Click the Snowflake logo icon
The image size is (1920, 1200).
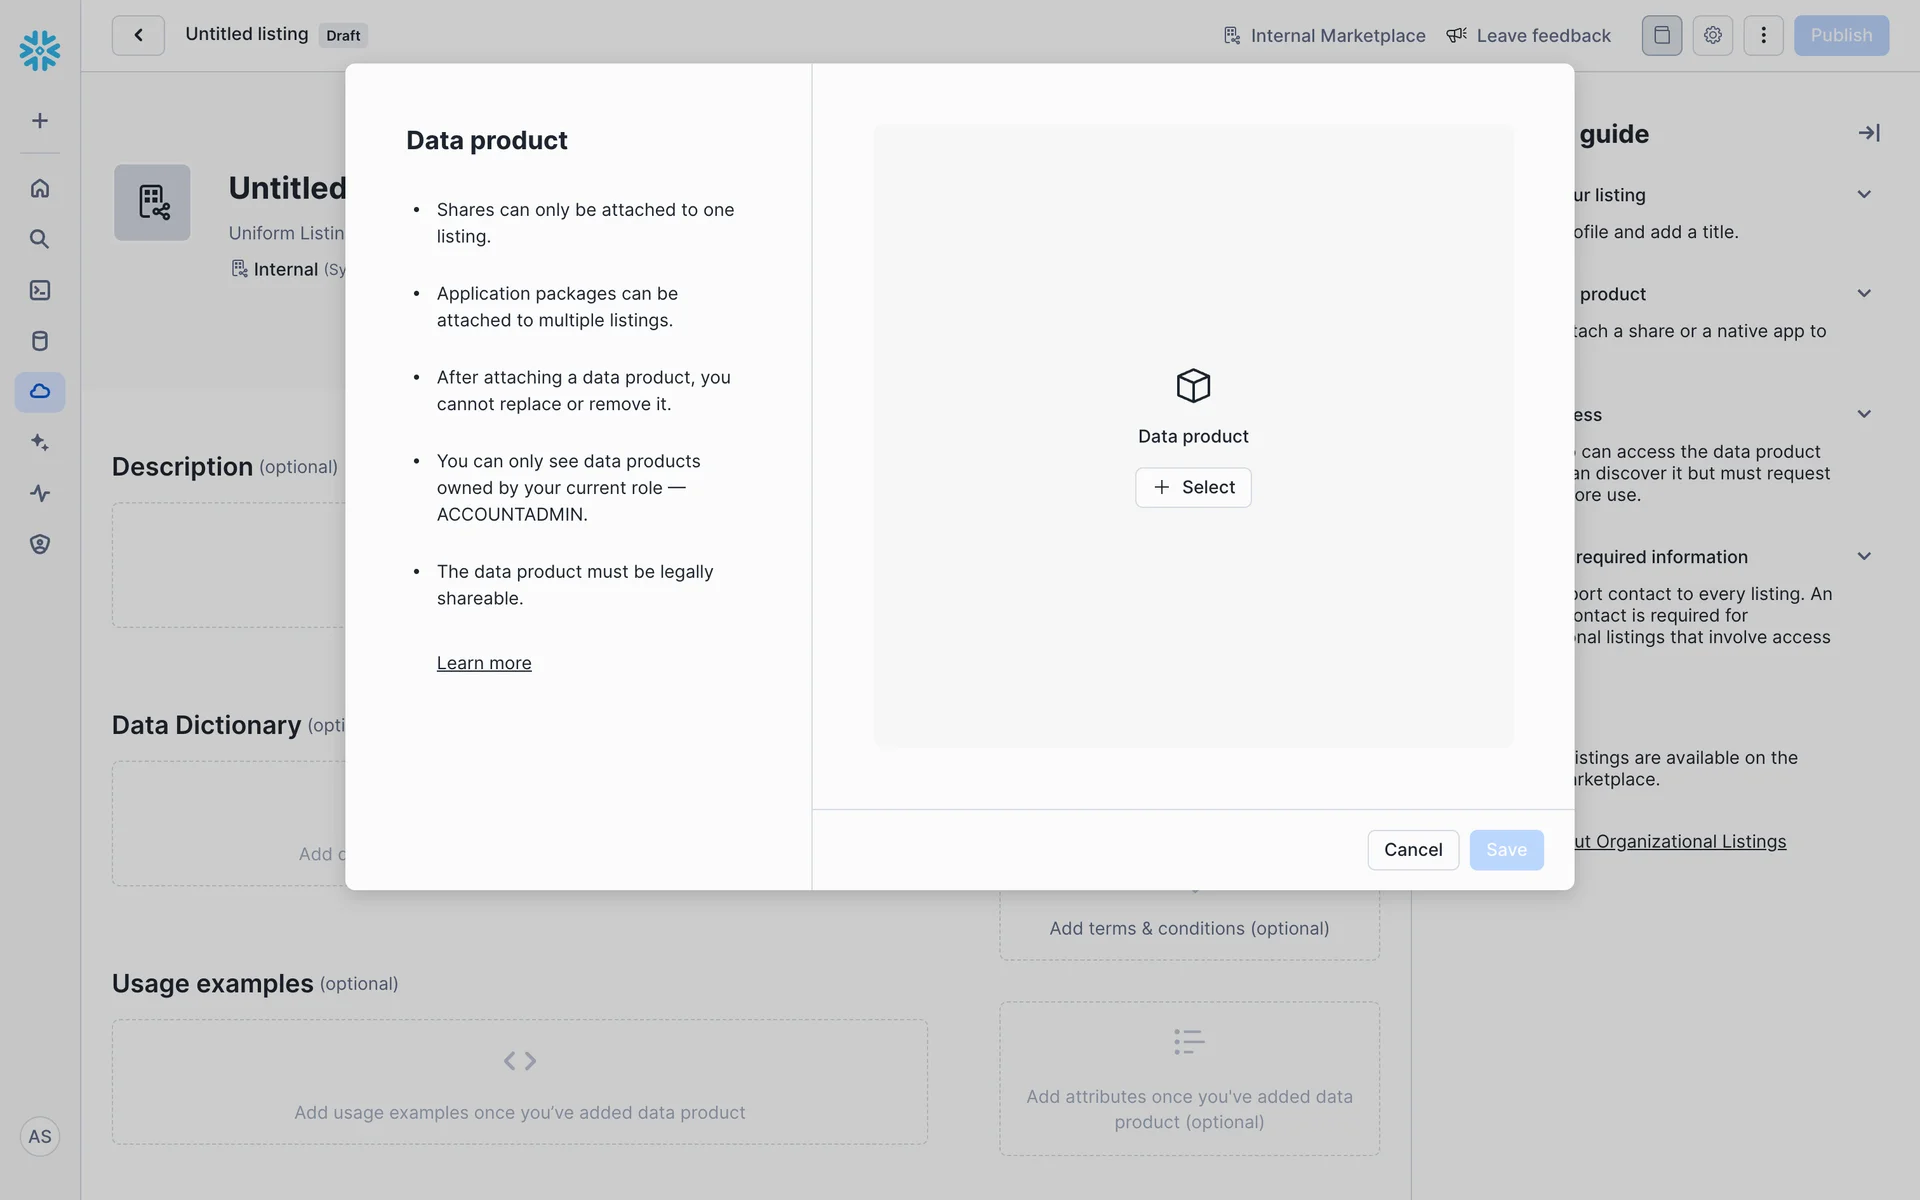40,50
